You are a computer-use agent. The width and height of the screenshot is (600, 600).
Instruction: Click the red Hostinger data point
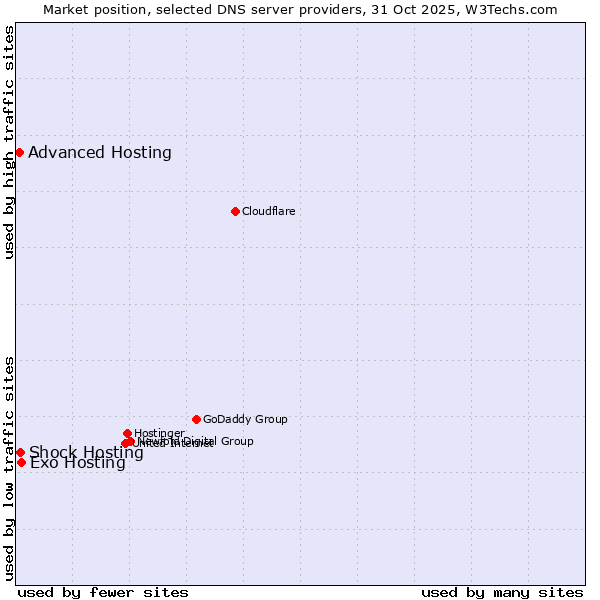pos(127,433)
